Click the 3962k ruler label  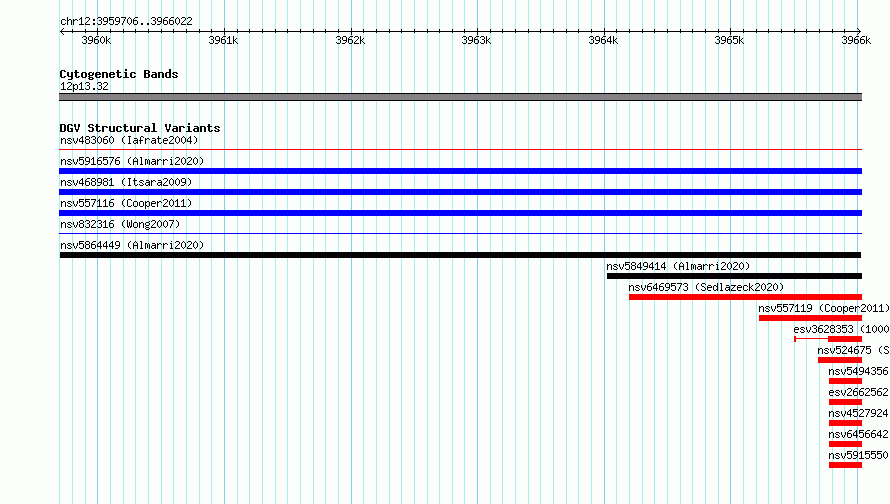[x=350, y=40]
